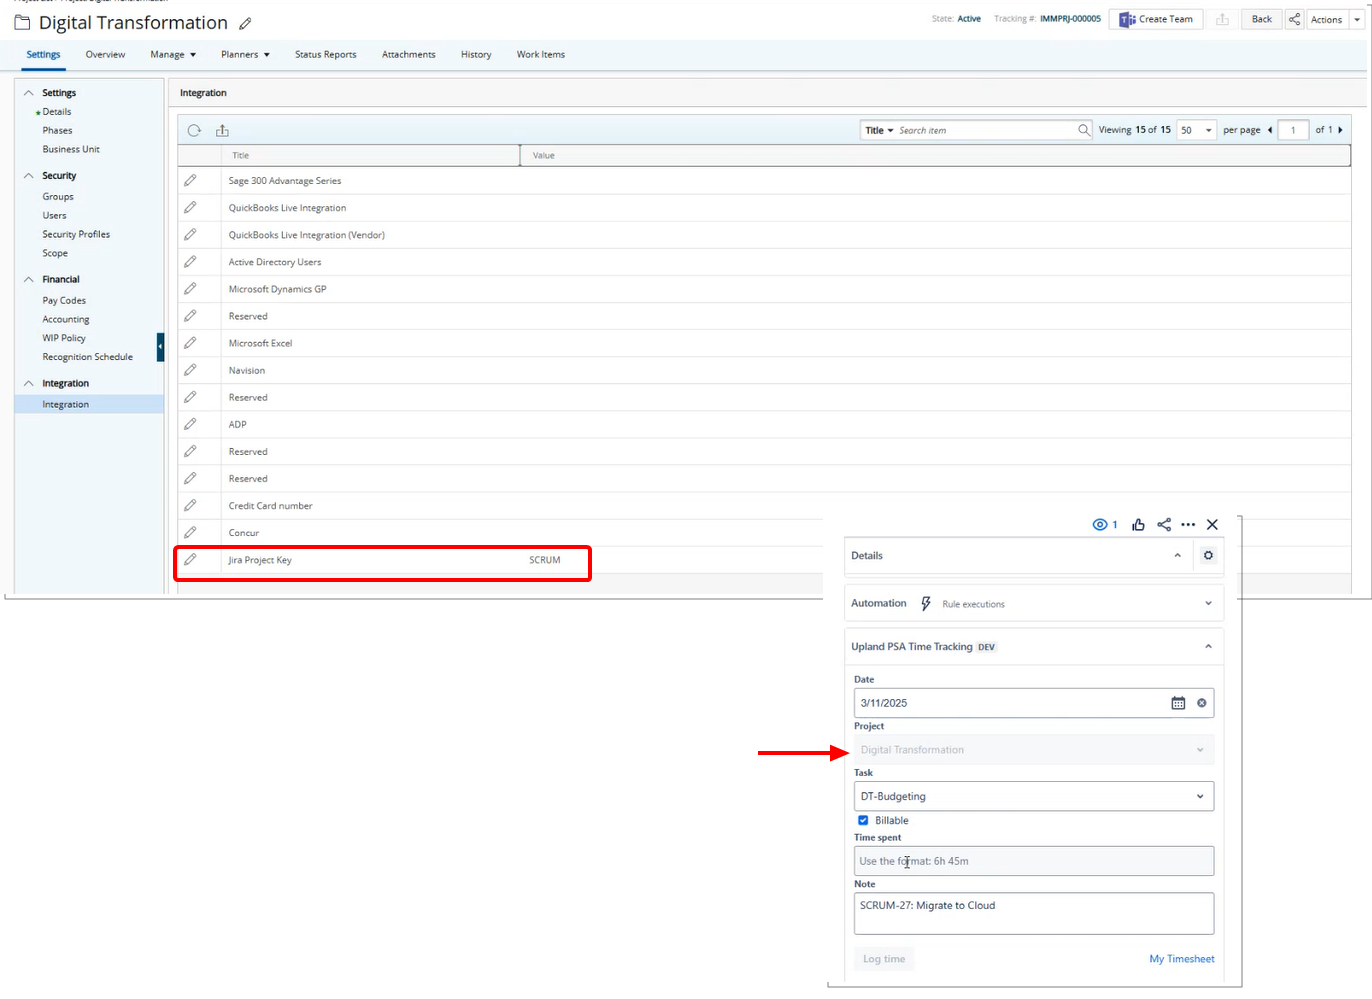Open Pay Codes in the sidebar
This screenshot has width=1372, height=999.
(64, 300)
